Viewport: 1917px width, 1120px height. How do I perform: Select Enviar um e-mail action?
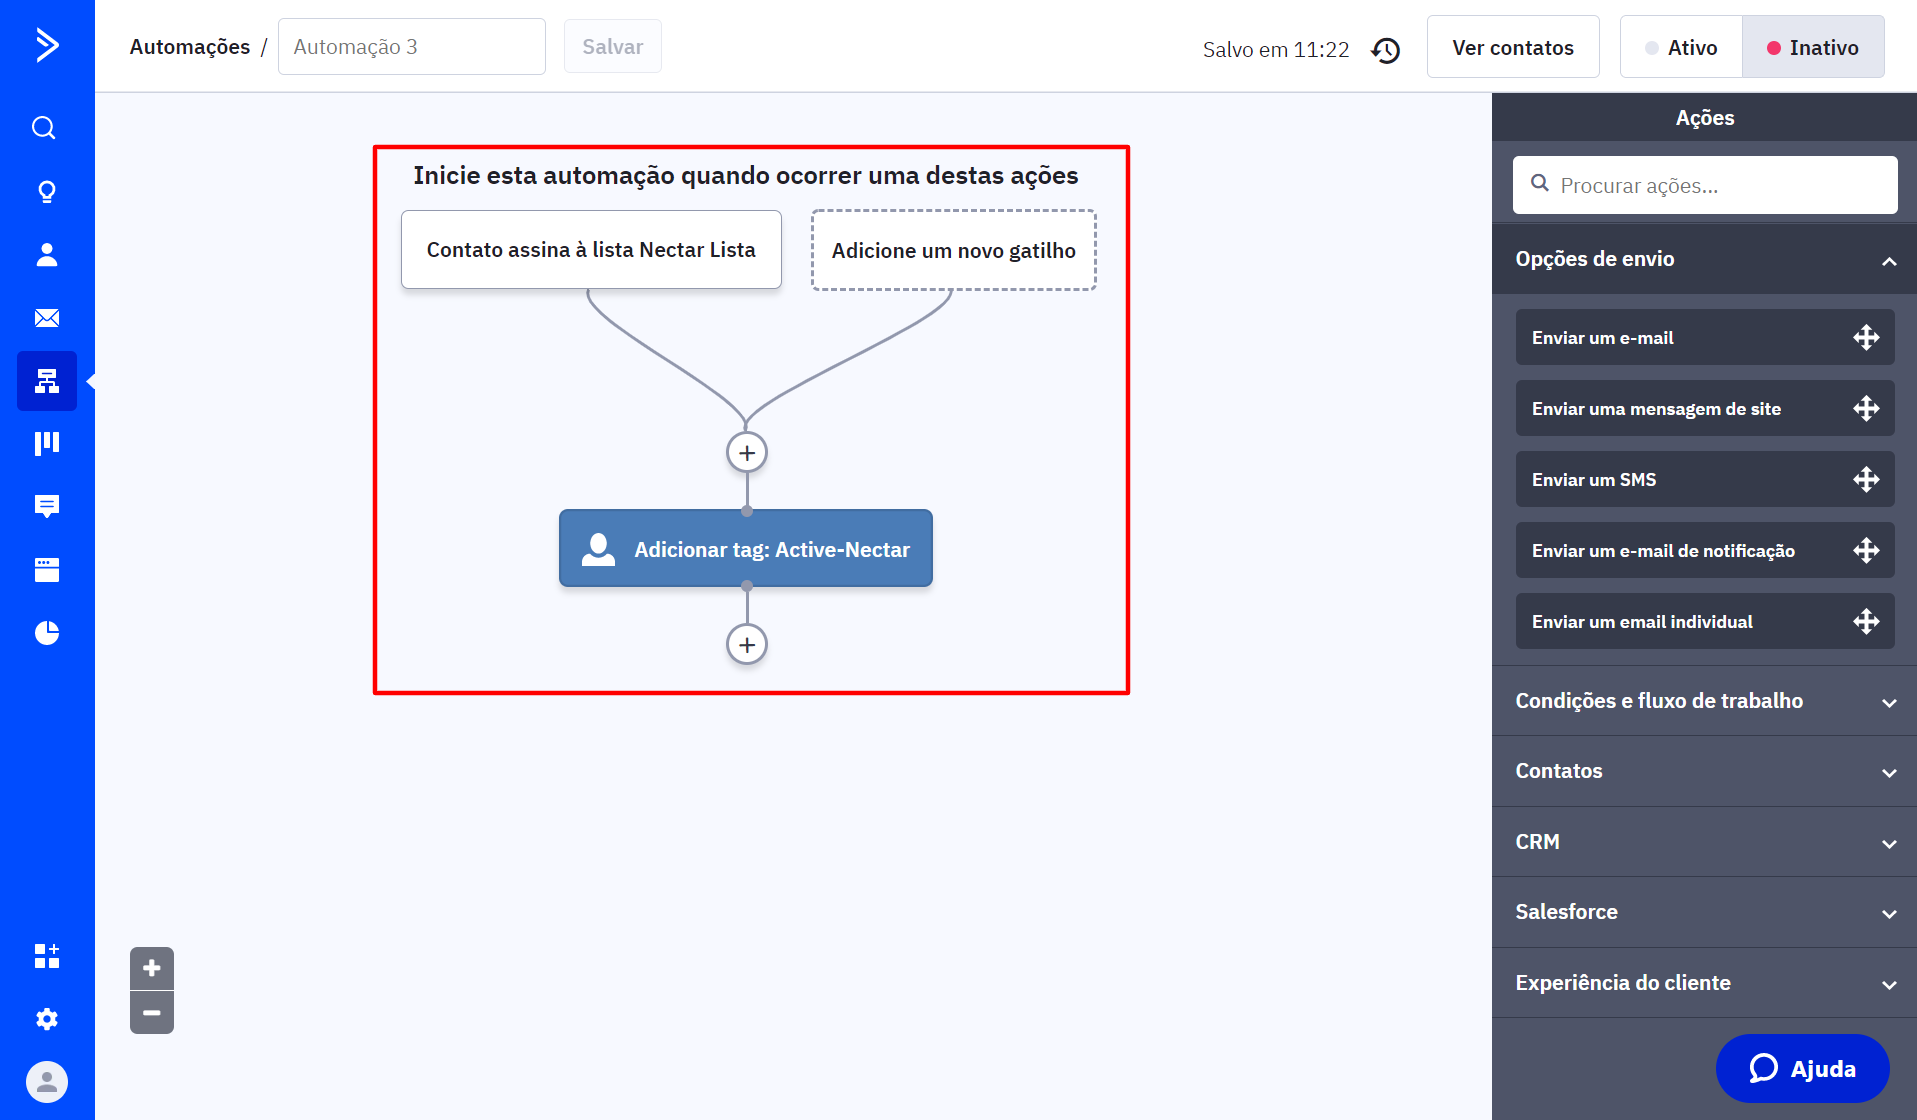coord(1705,338)
